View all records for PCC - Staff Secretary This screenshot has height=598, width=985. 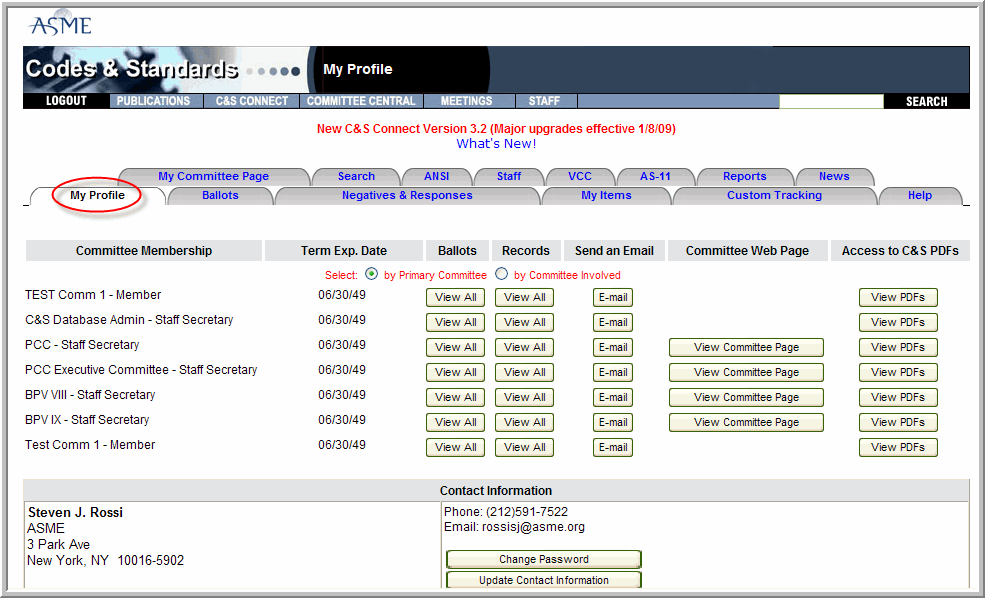(525, 347)
